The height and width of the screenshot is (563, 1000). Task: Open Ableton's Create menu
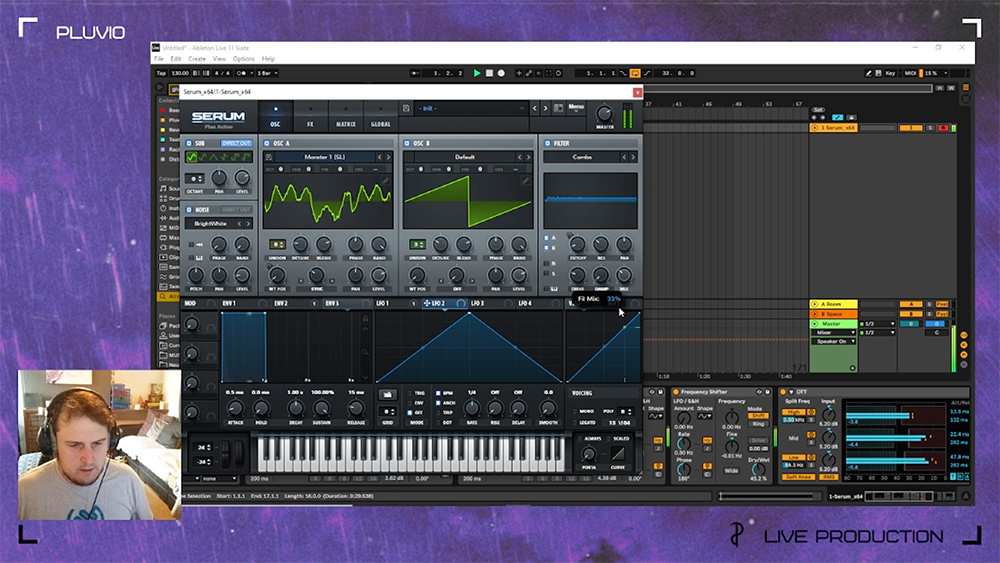pyautogui.click(x=196, y=59)
